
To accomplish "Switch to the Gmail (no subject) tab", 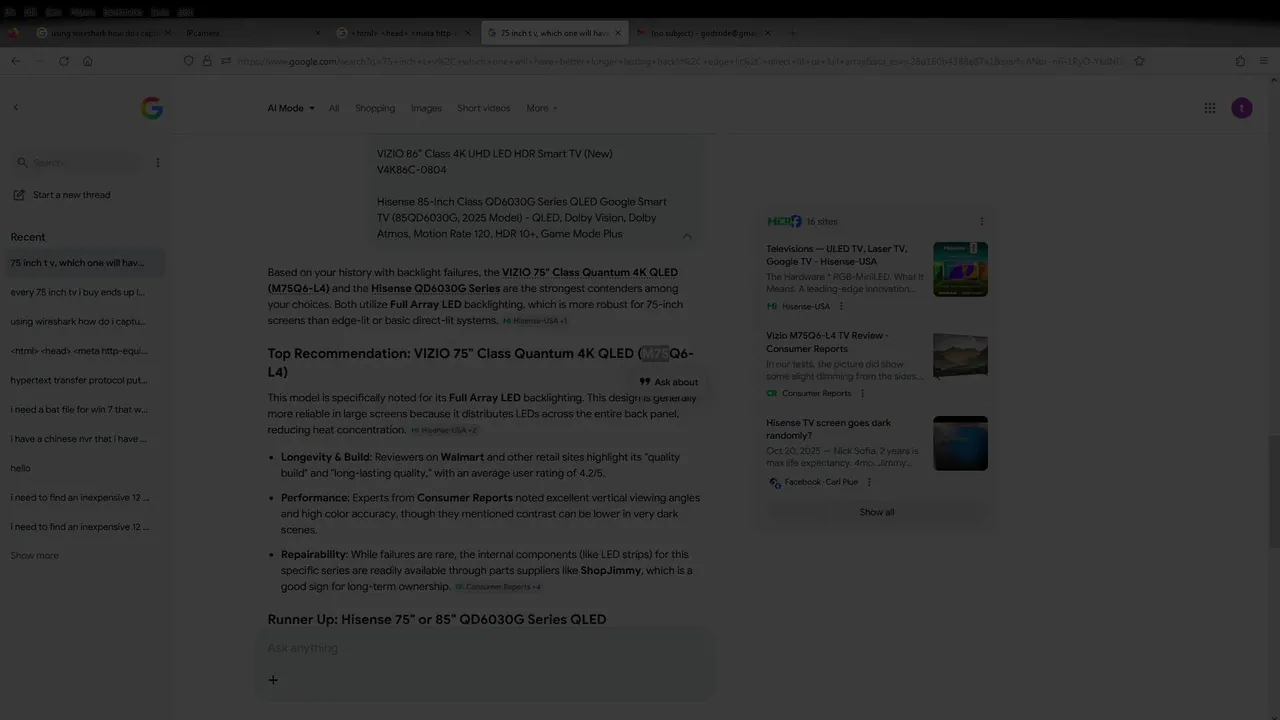I will point(704,33).
